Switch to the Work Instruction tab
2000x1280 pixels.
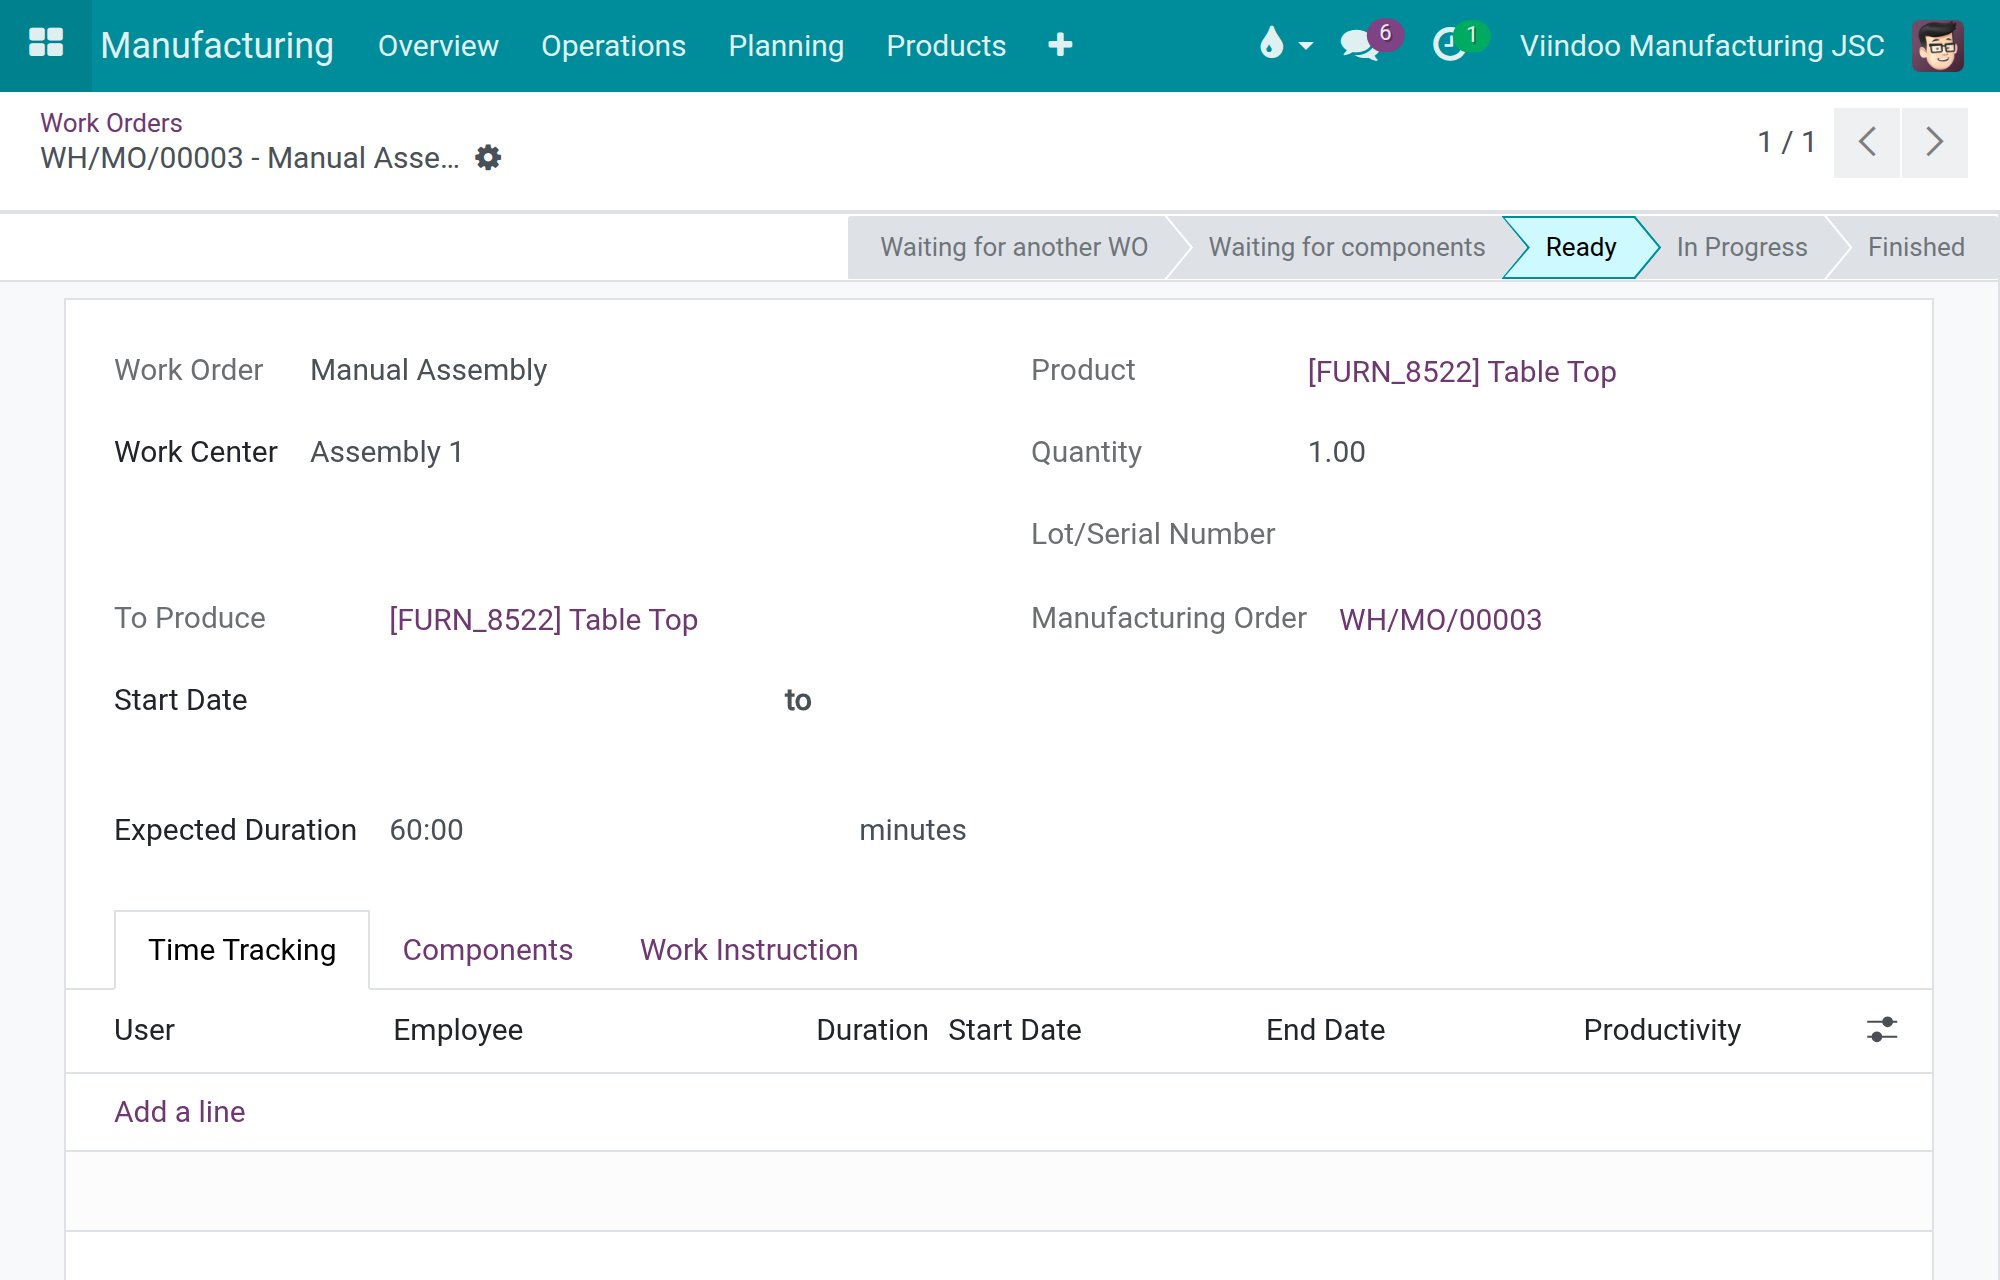coord(749,949)
